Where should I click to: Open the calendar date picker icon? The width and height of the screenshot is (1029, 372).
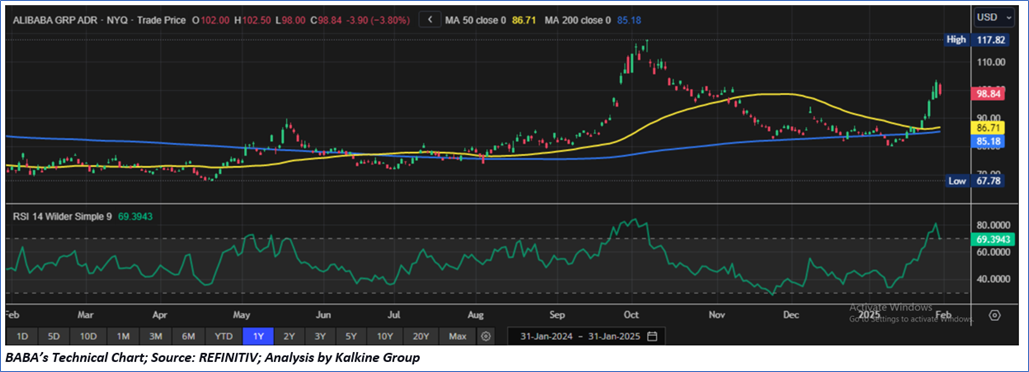pyautogui.click(x=652, y=336)
